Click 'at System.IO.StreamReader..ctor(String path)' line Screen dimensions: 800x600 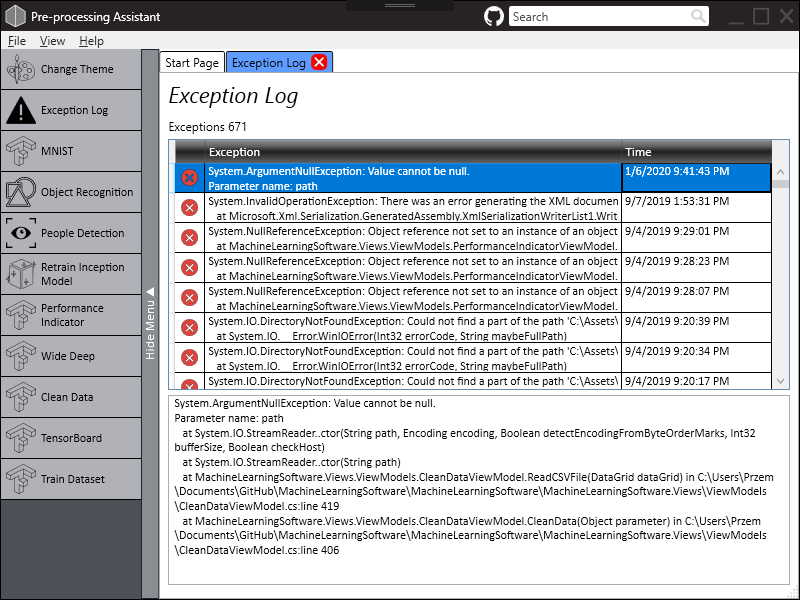point(291,462)
